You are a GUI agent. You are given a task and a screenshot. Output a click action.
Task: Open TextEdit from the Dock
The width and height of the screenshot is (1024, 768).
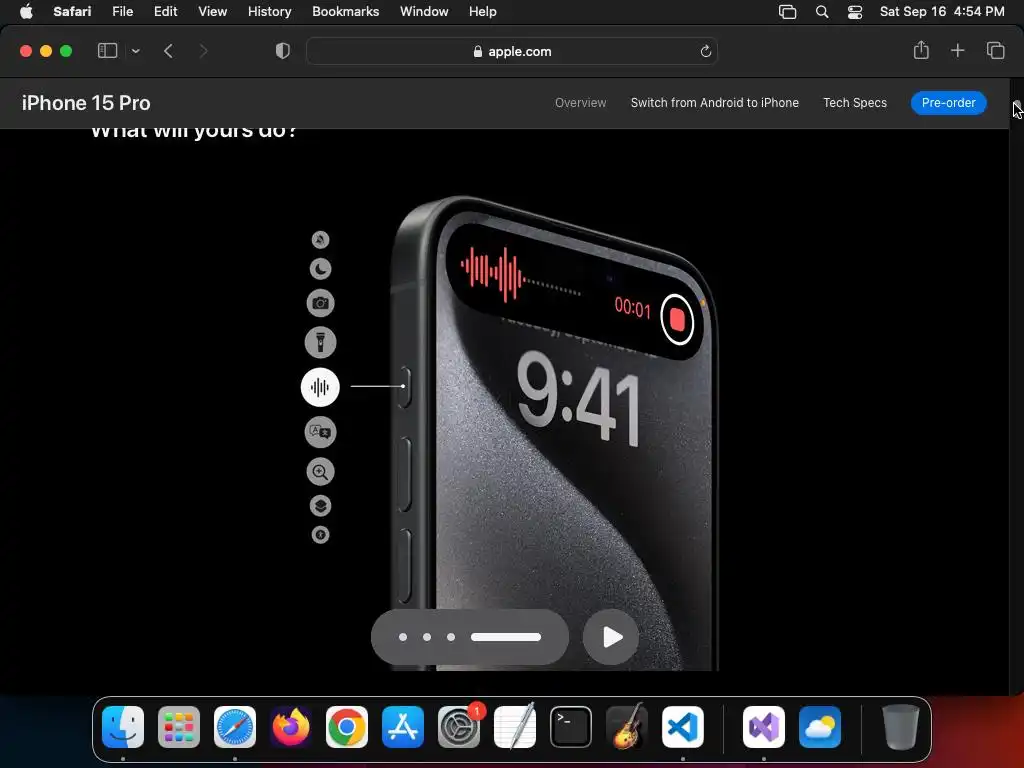515,727
